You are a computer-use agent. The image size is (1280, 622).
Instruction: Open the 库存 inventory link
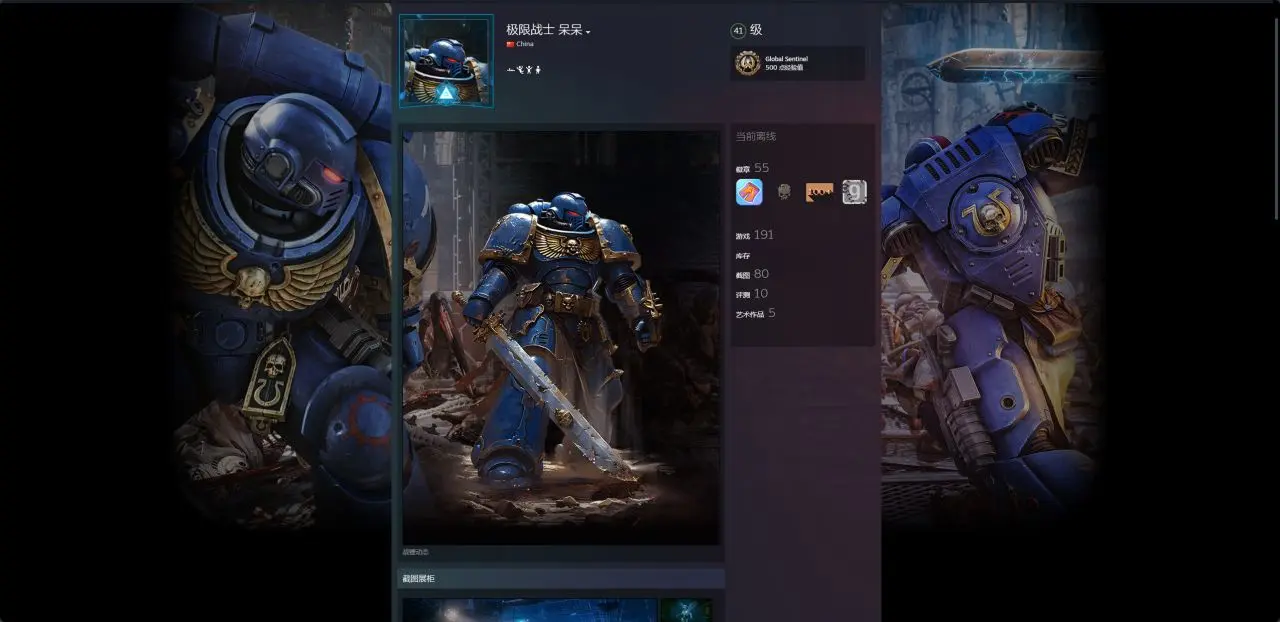click(742, 256)
